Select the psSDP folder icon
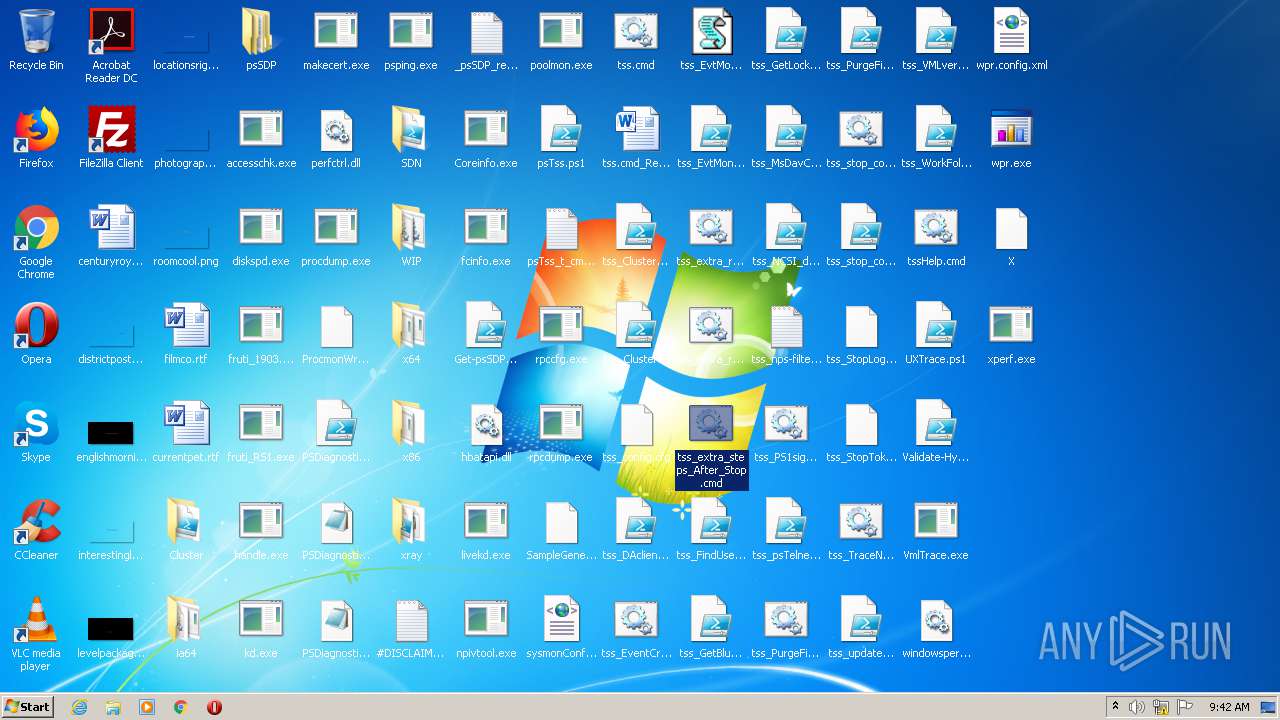This screenshot has width=1280, height=720. coord(261,40)
